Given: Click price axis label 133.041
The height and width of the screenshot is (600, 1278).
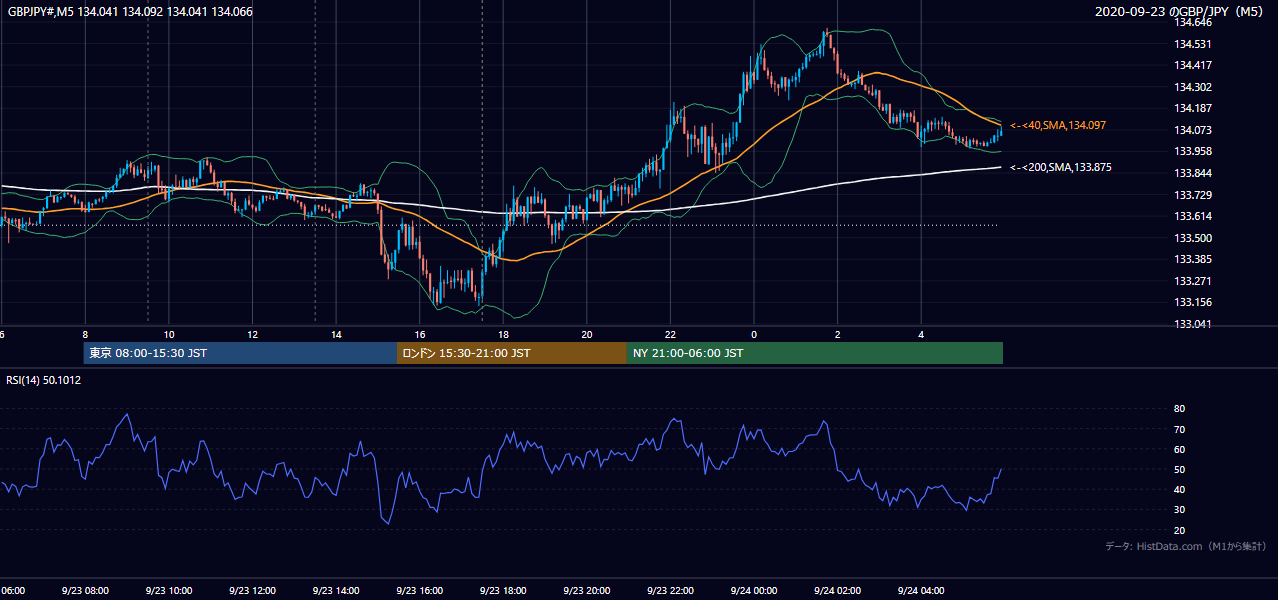Looking at the screenshot, I should click(1192, 324).
